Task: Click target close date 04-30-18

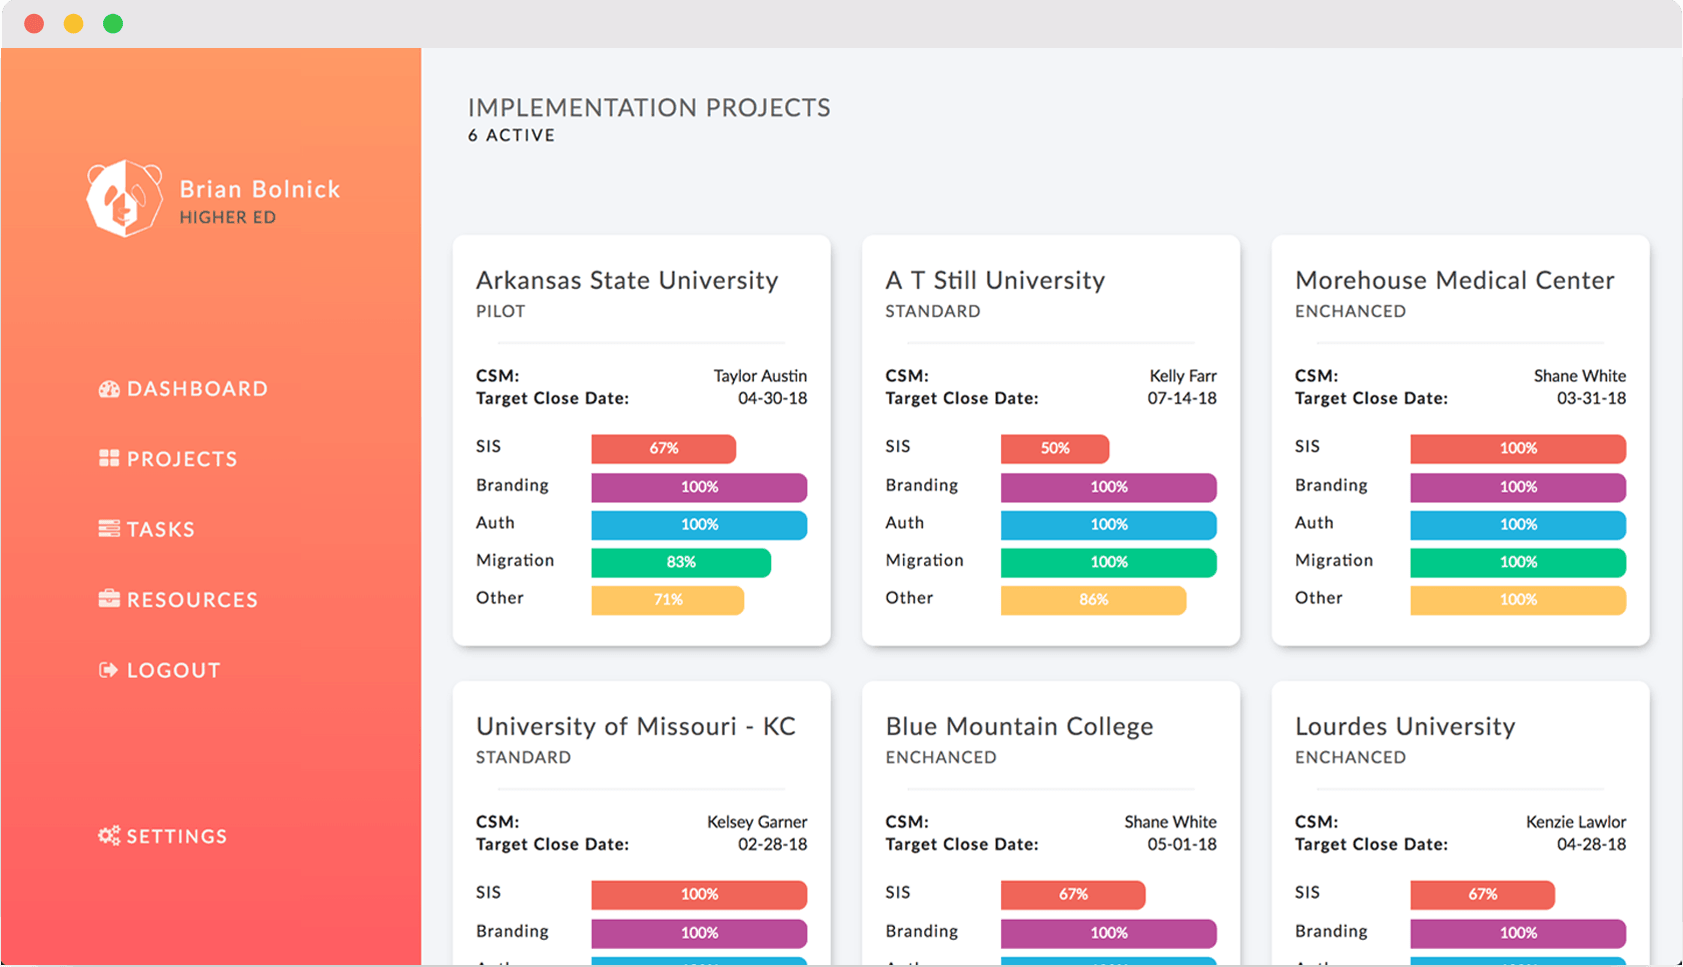Action: pos(773,398)
